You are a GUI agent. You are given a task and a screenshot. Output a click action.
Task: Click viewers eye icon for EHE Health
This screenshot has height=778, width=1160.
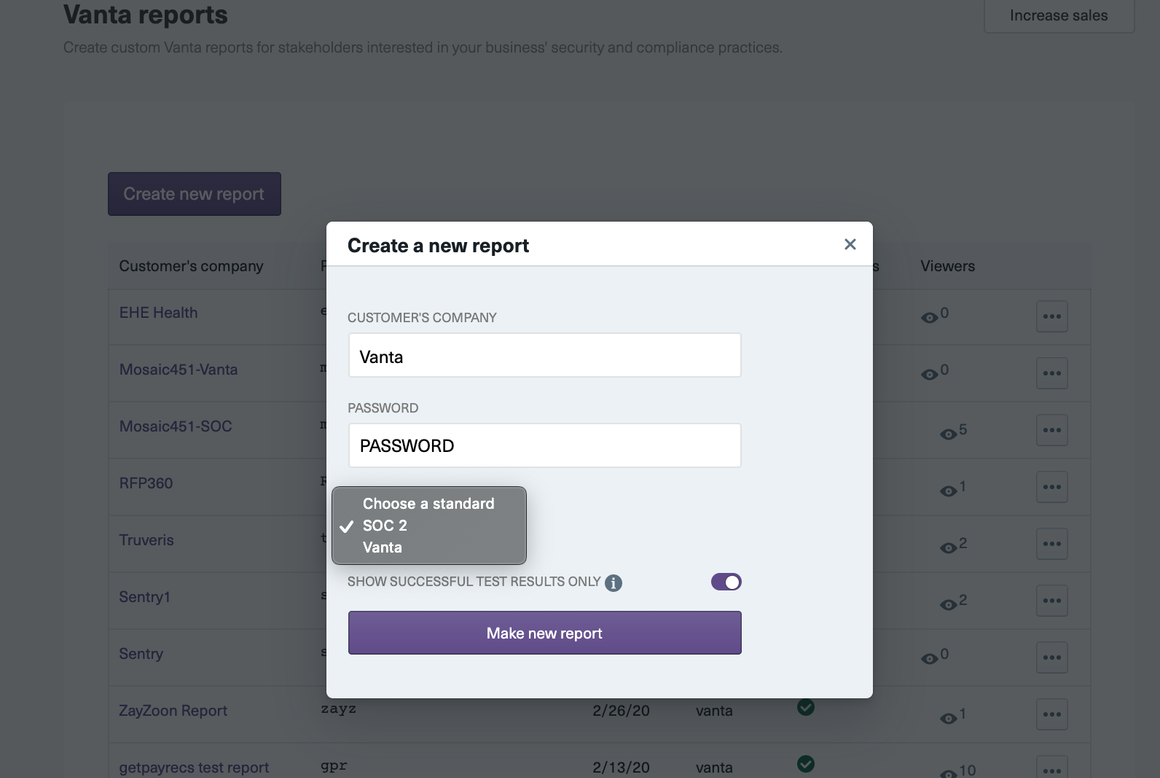(x=929, y=318)
